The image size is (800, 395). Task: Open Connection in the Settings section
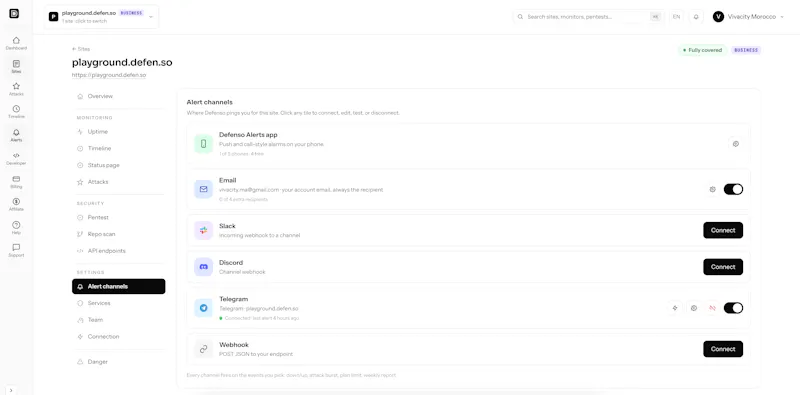(118, 337)
